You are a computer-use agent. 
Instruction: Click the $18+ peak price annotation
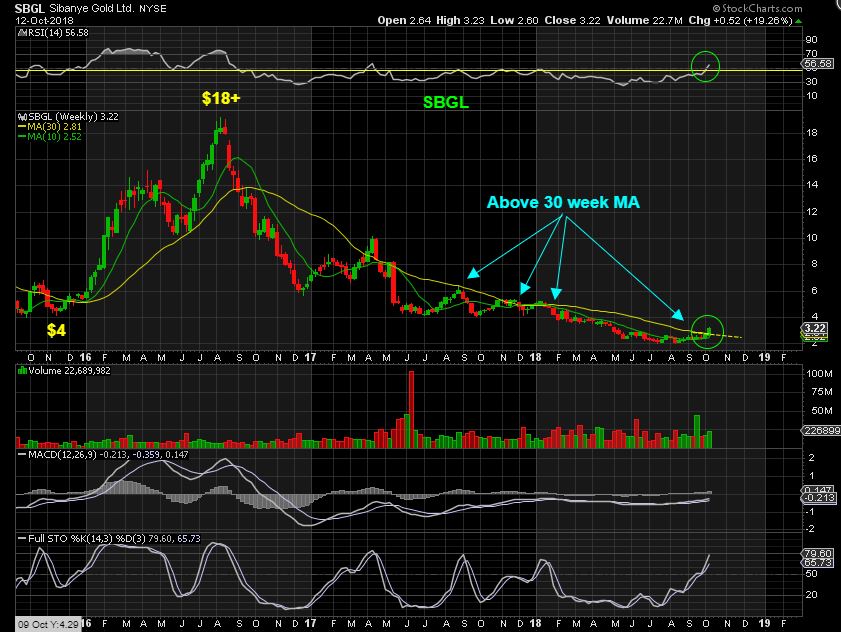coord(221,98)
